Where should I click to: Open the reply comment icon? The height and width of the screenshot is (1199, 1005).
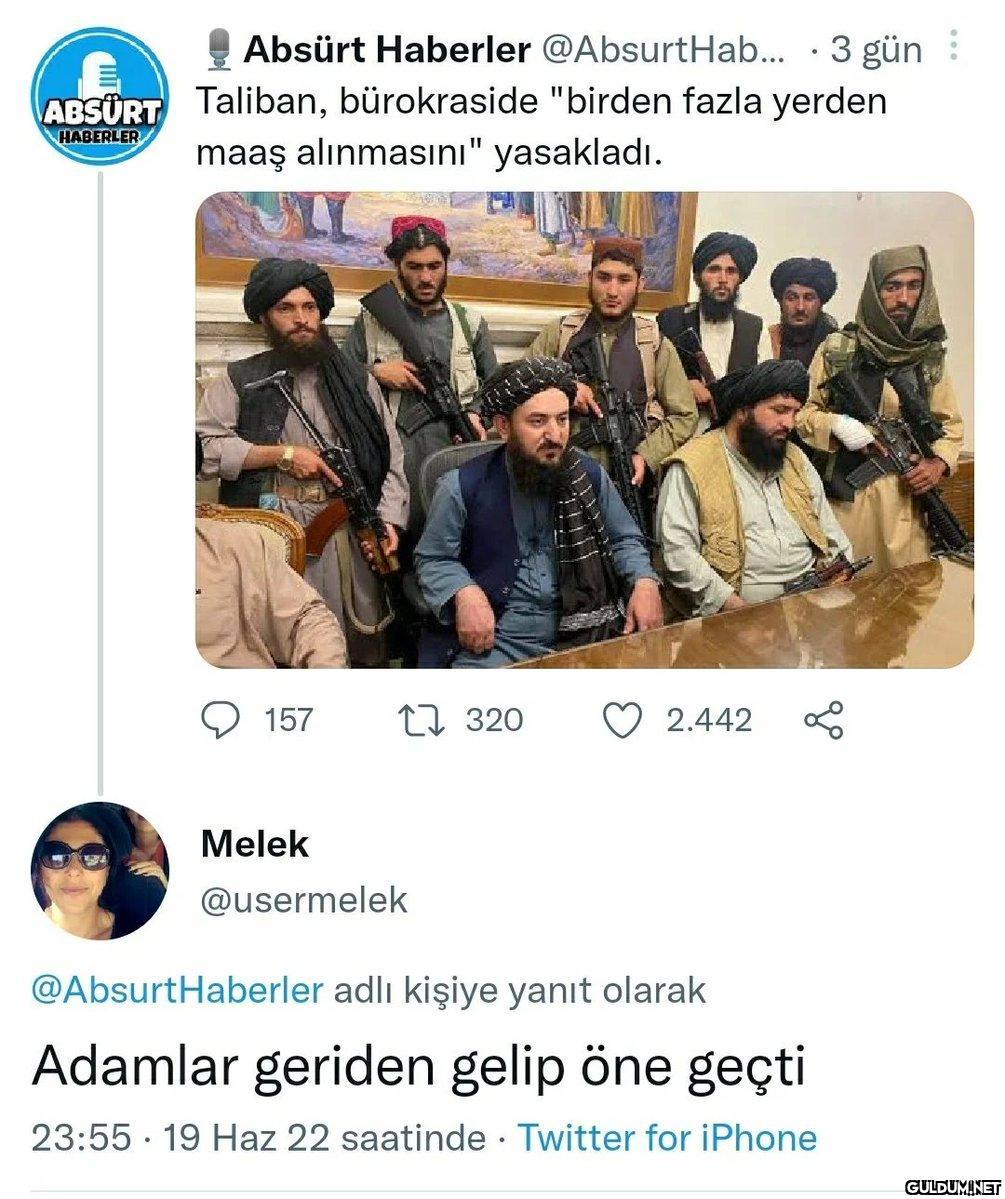(220, 720)
